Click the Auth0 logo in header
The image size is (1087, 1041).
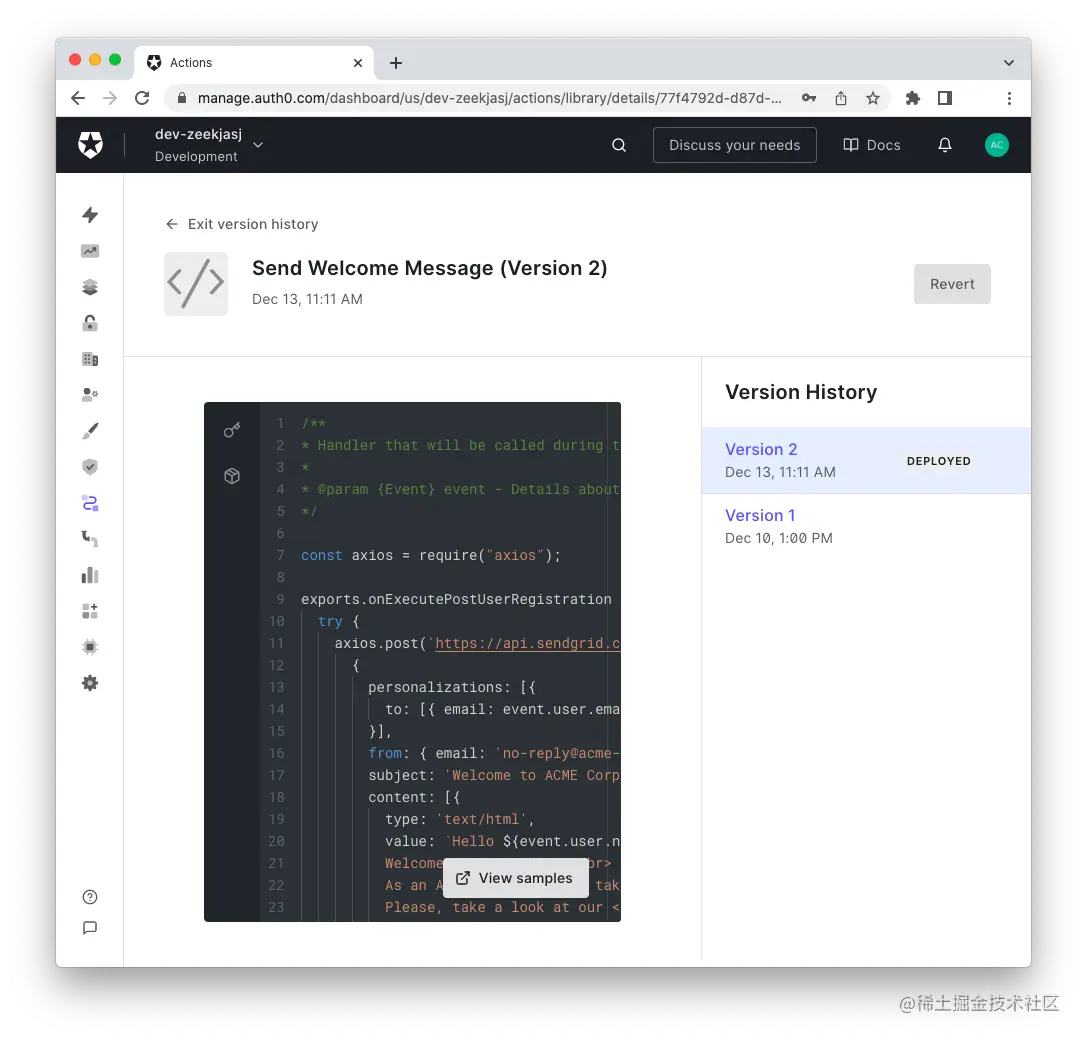[x=91, y=145]
